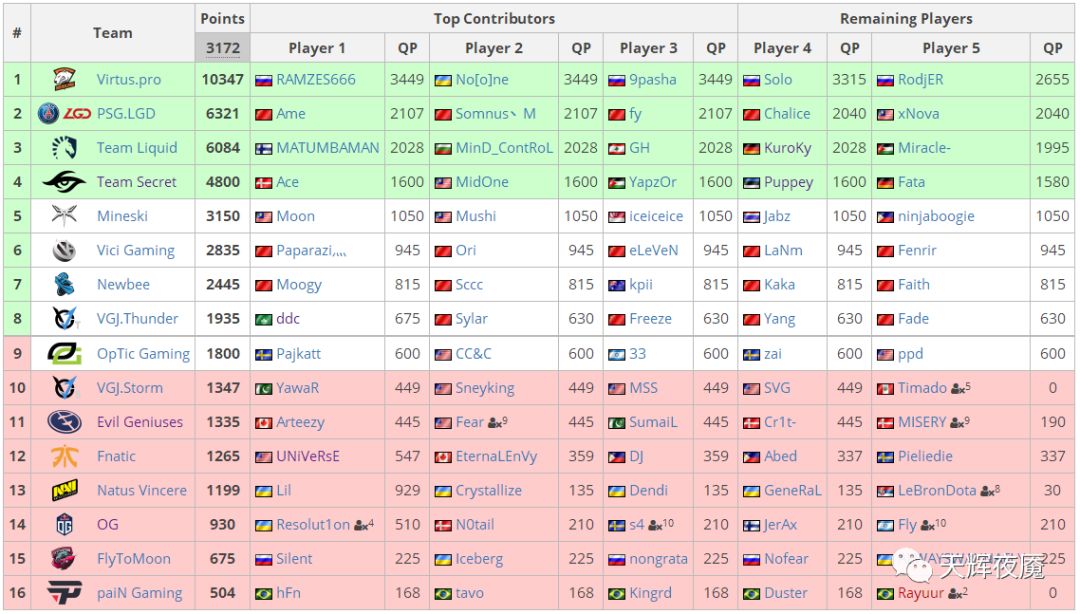Image resolution: width=1080 pixels, height=614 pixels.
Task: Click RodjER's QP value 2655
Action: click(x=1052, y=79)
